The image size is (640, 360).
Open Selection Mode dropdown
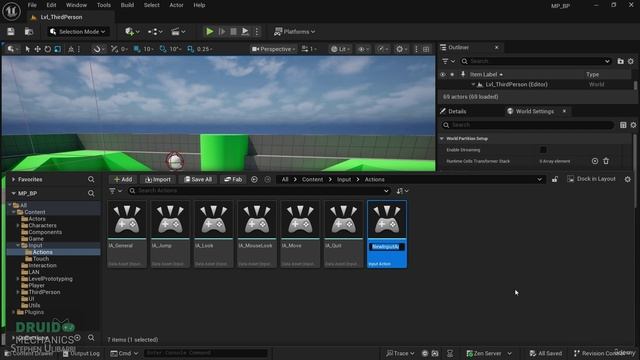point(78,31)
